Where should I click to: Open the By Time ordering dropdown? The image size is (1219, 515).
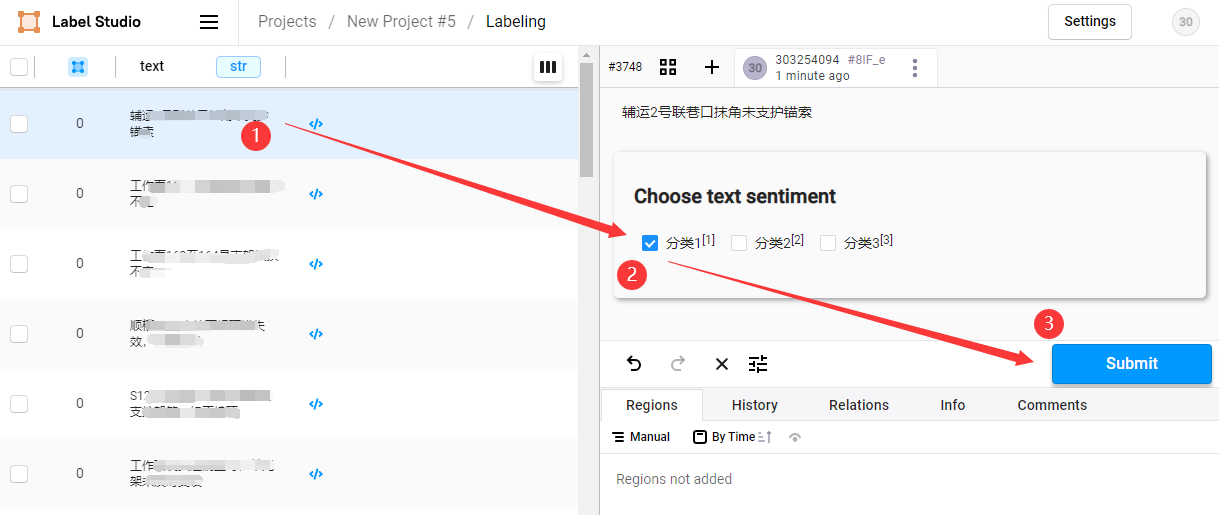tap(732, 437)
